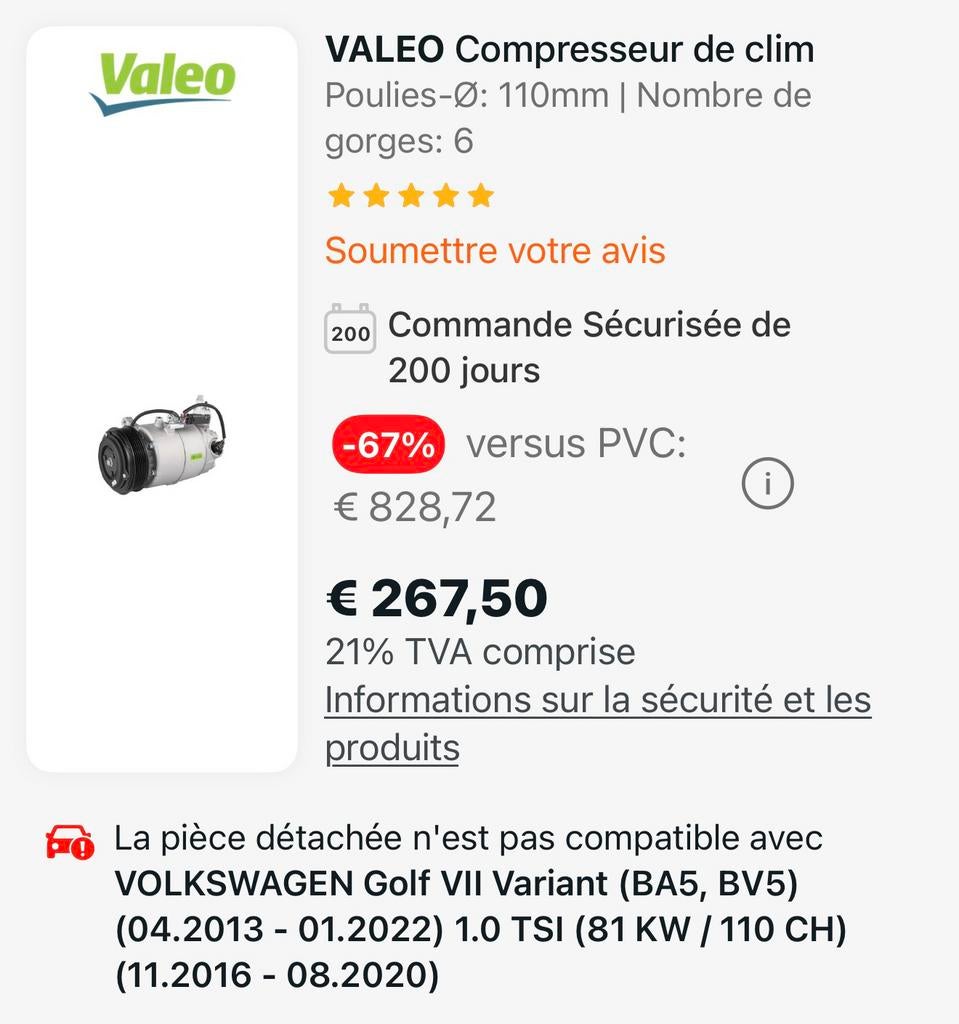Select the first rating star
Image resolution: width=959 pixels, height=1024 pixels.
pos(340,195)
